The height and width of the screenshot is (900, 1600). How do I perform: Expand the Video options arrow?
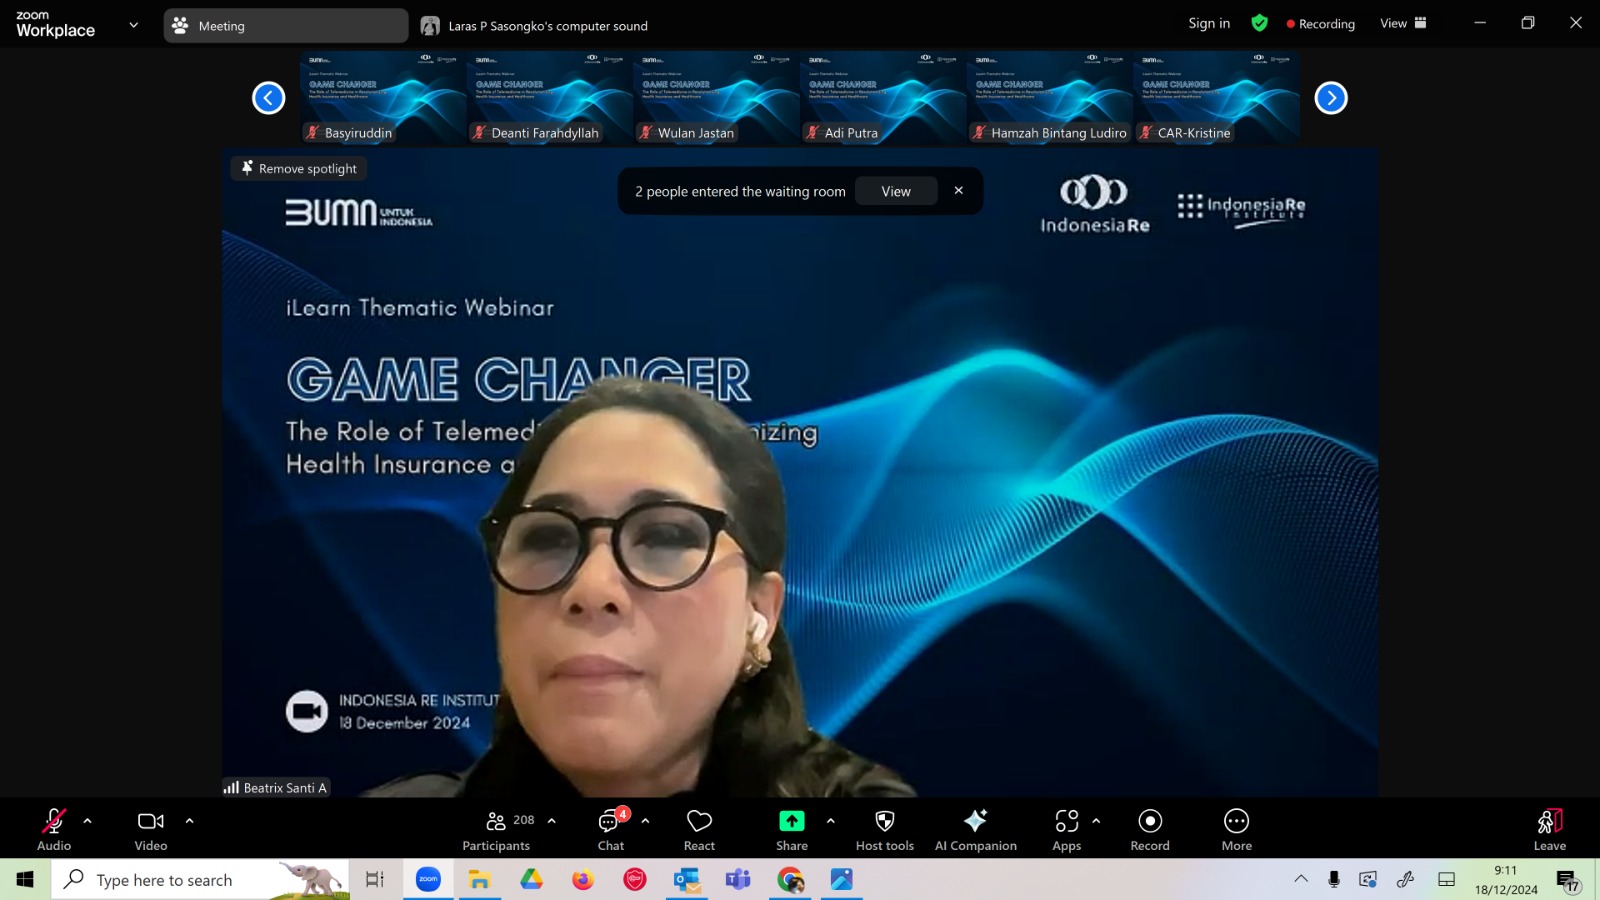[x=189, y=821]
